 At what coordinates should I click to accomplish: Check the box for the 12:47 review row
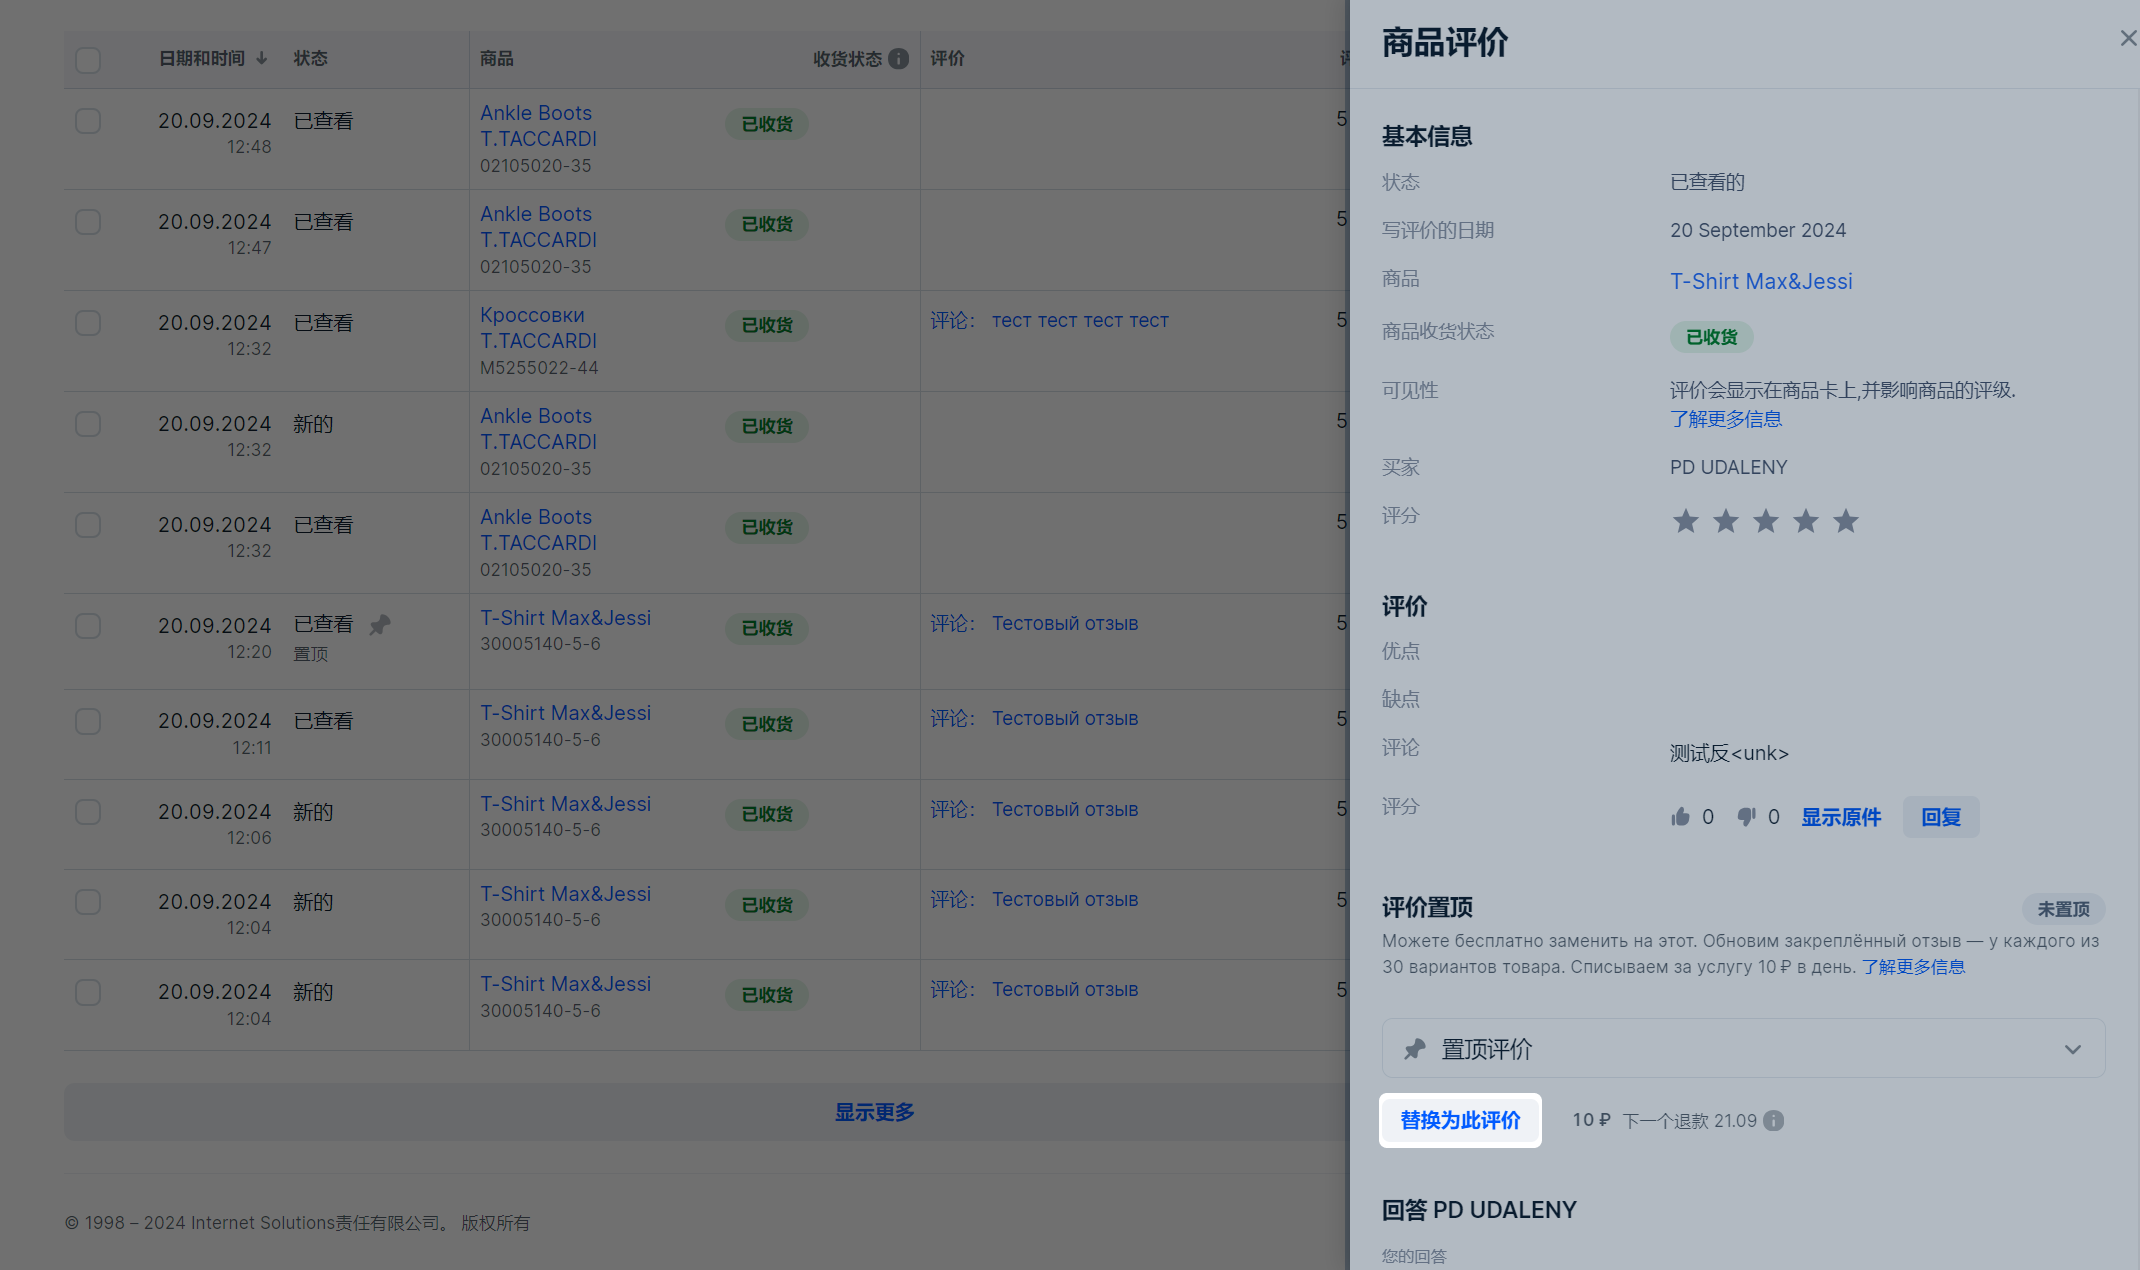(x=88, y=222)
